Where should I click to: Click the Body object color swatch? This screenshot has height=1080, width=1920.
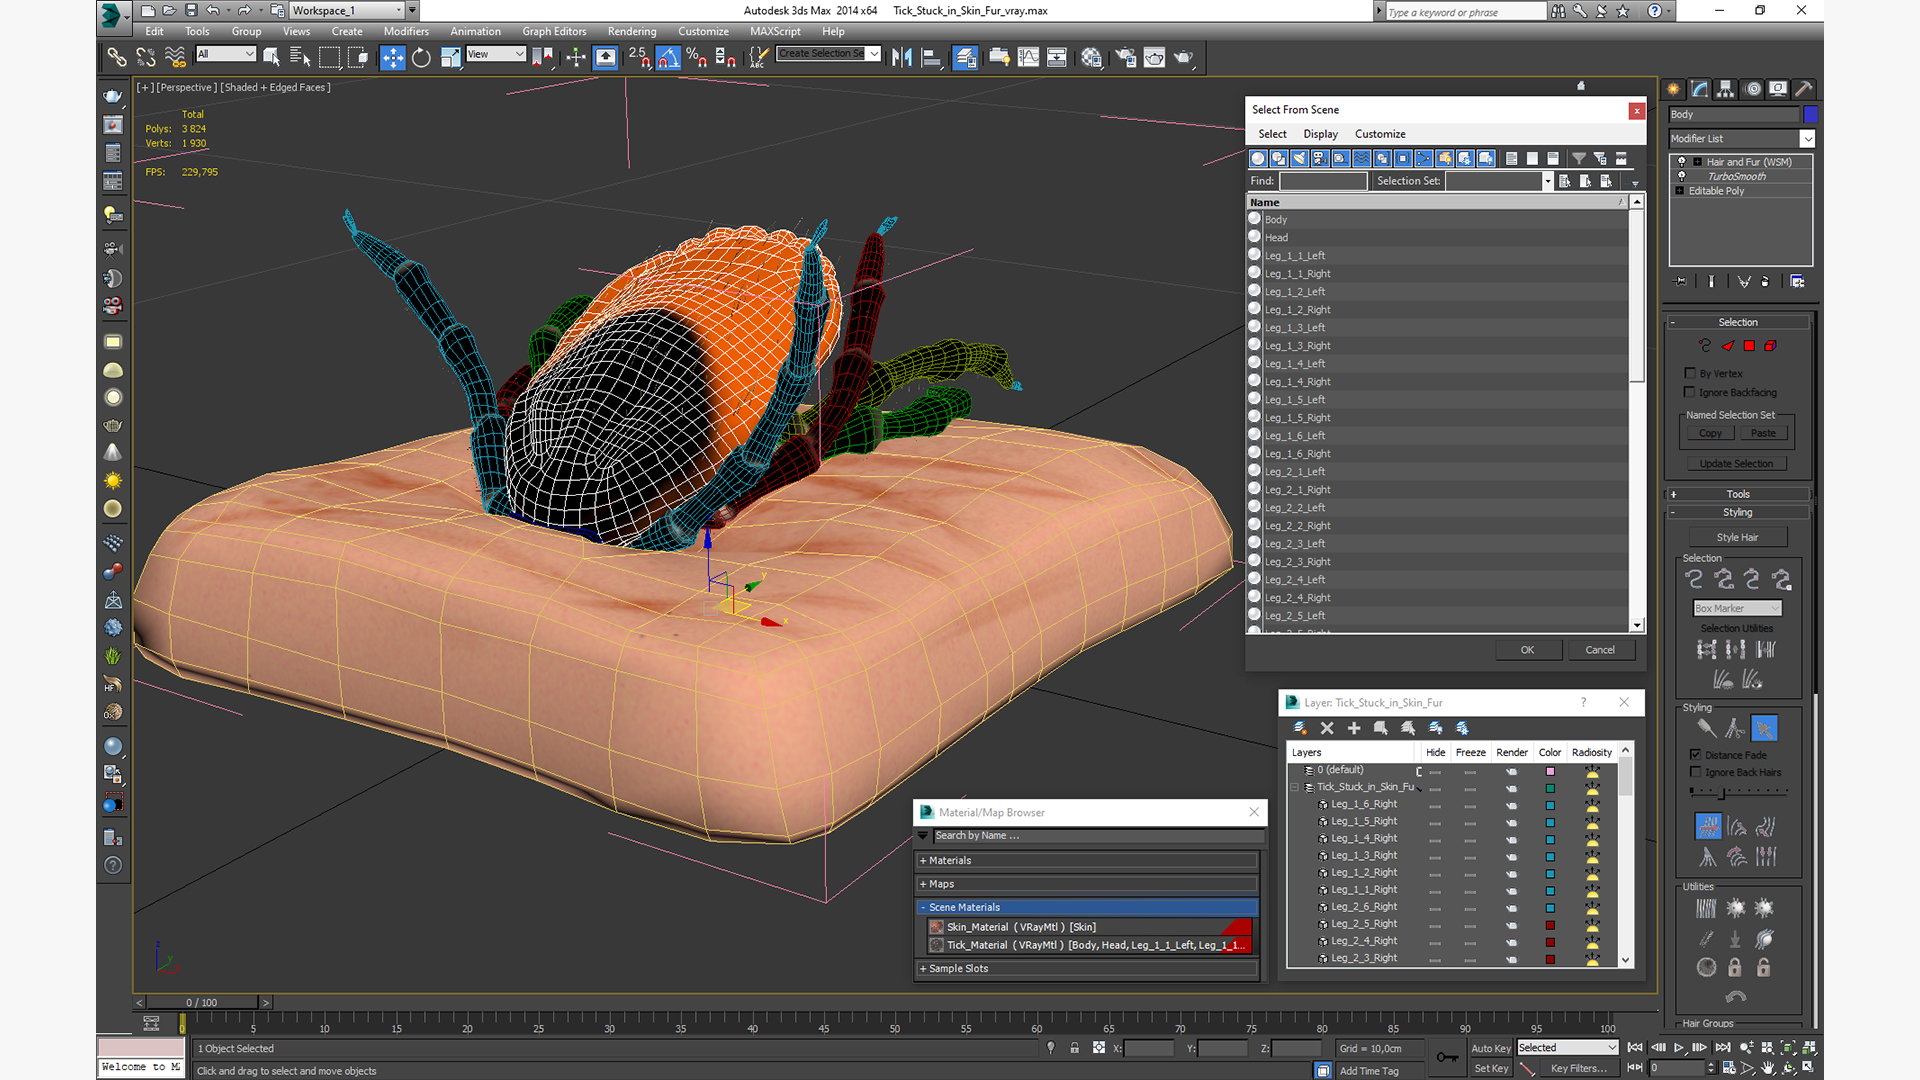1810,115
